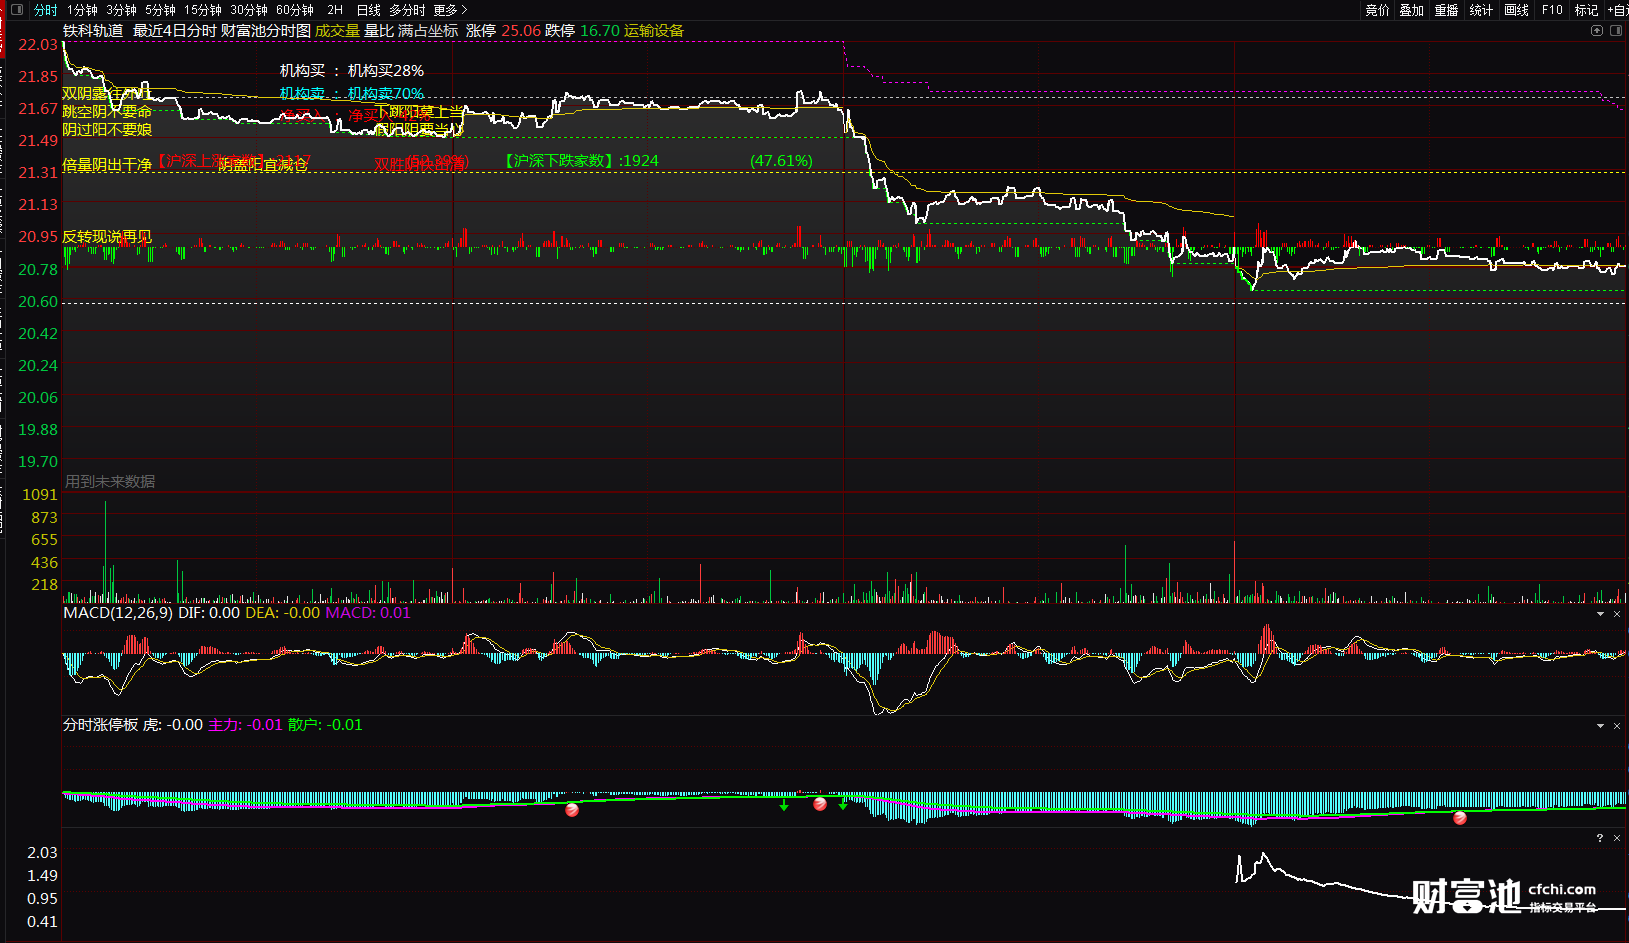Viewport: 1629px width, 943px height.
Task: Select the 3分钟 period tab
Action: (121, 10)
